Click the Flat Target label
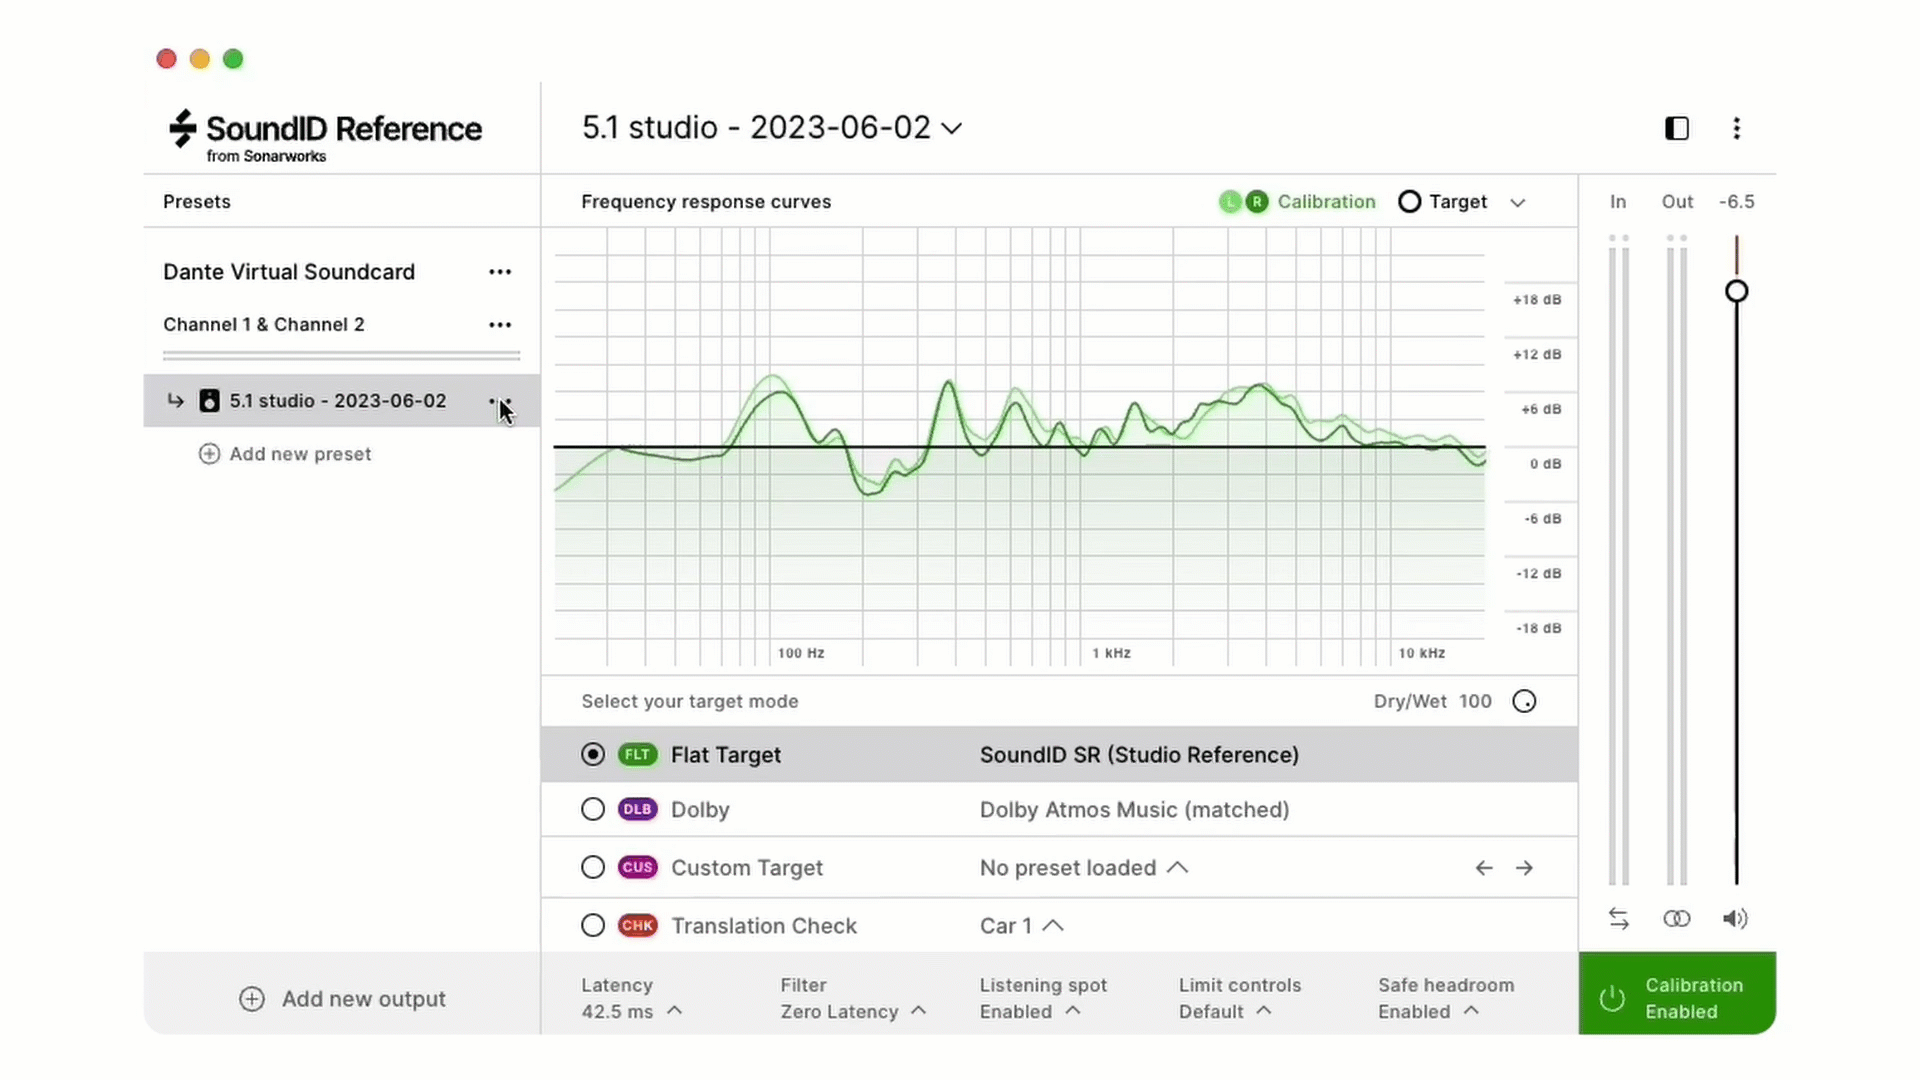The height and width of the screenshot is (1080, 1920). pyautogui.click(x=726, y=755)
